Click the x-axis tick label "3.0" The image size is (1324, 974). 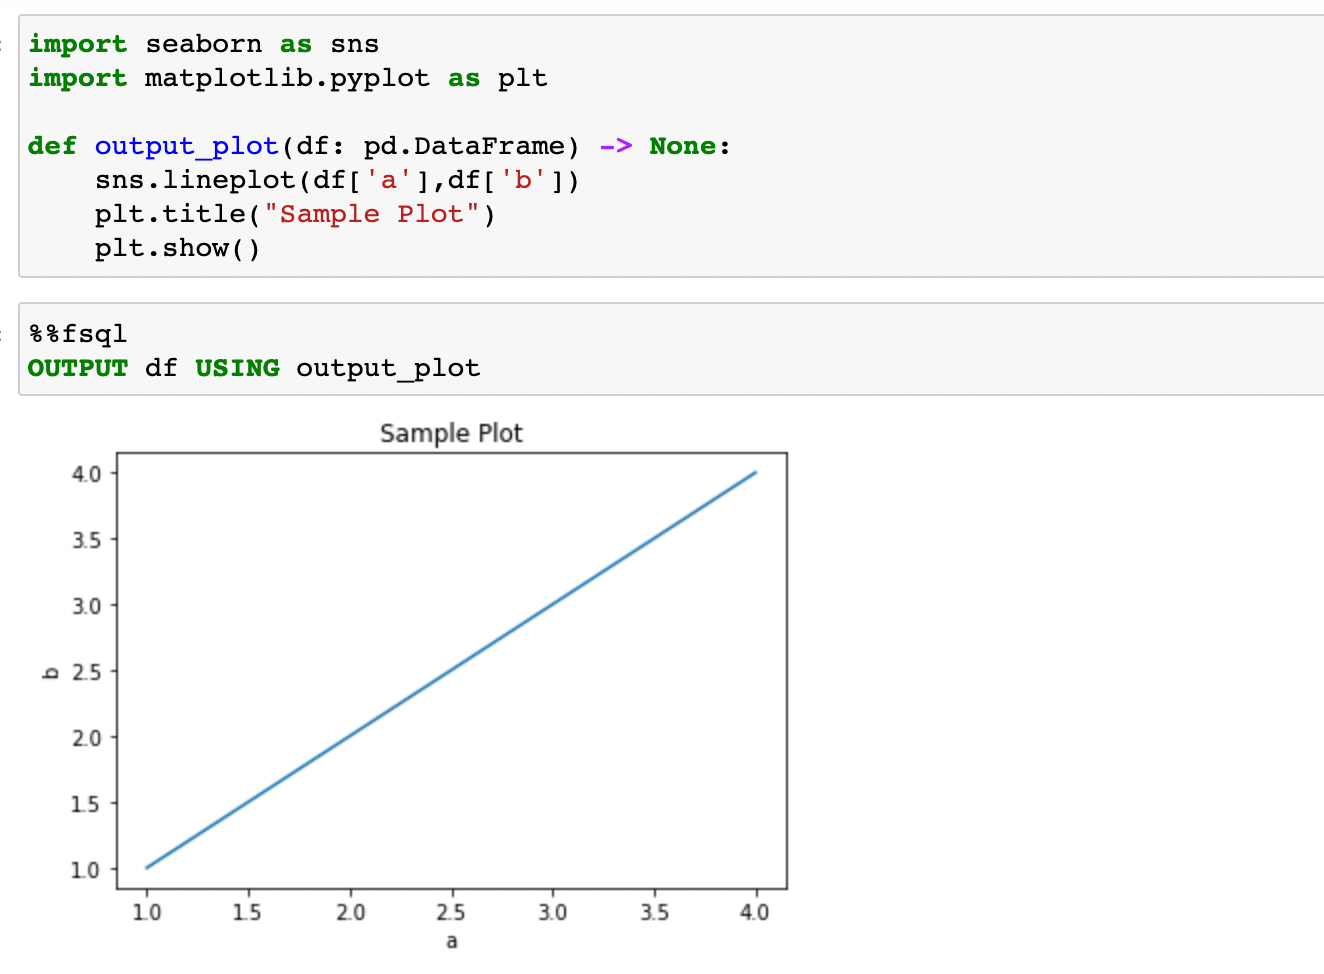coord(553,912)
